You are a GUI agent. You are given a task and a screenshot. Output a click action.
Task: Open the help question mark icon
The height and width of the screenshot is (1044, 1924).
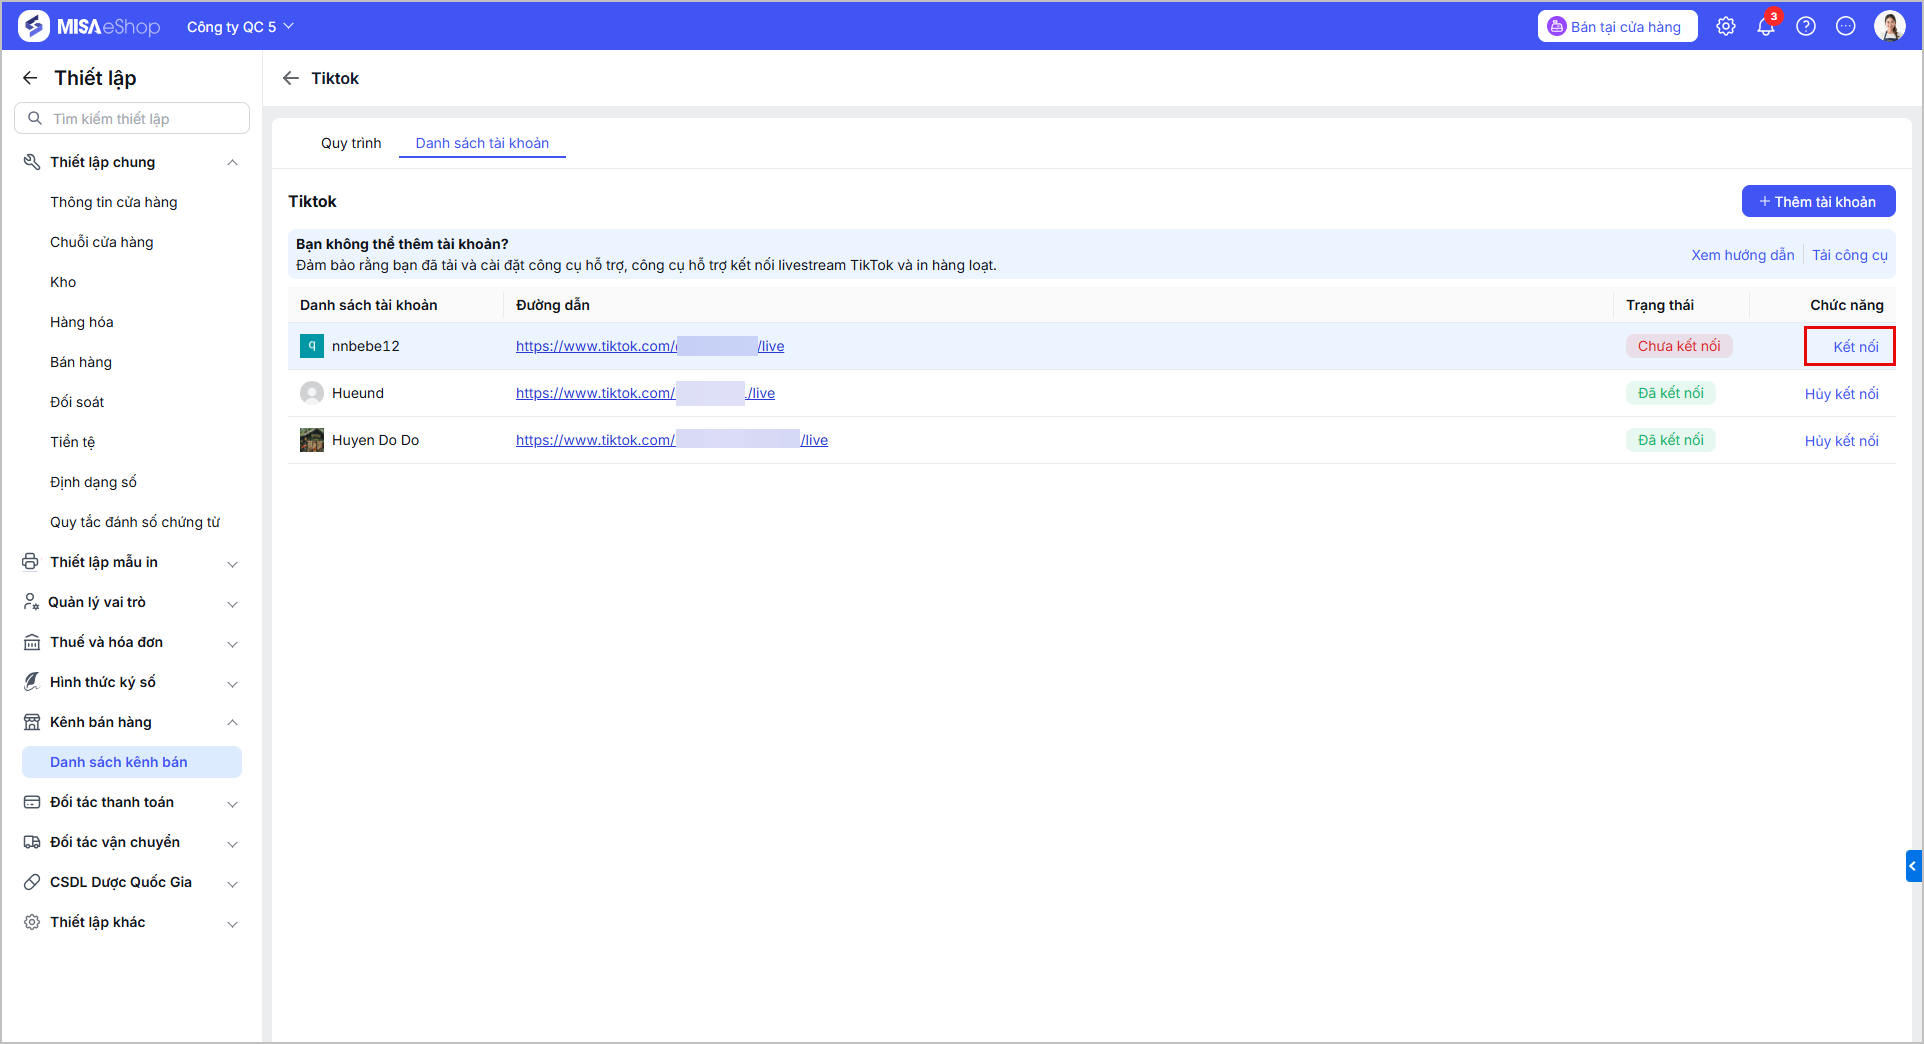click(1806, 27)
